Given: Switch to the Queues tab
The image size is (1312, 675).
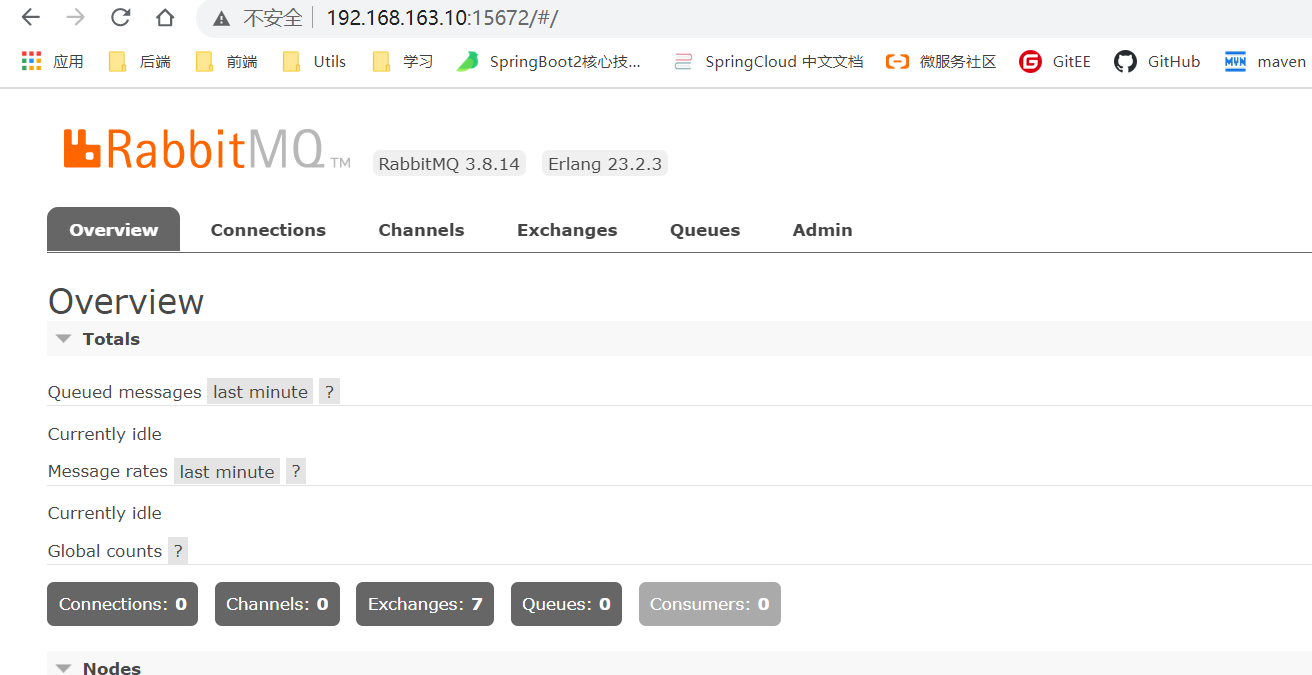Looking at the screenshot, I should coord(705,230).
